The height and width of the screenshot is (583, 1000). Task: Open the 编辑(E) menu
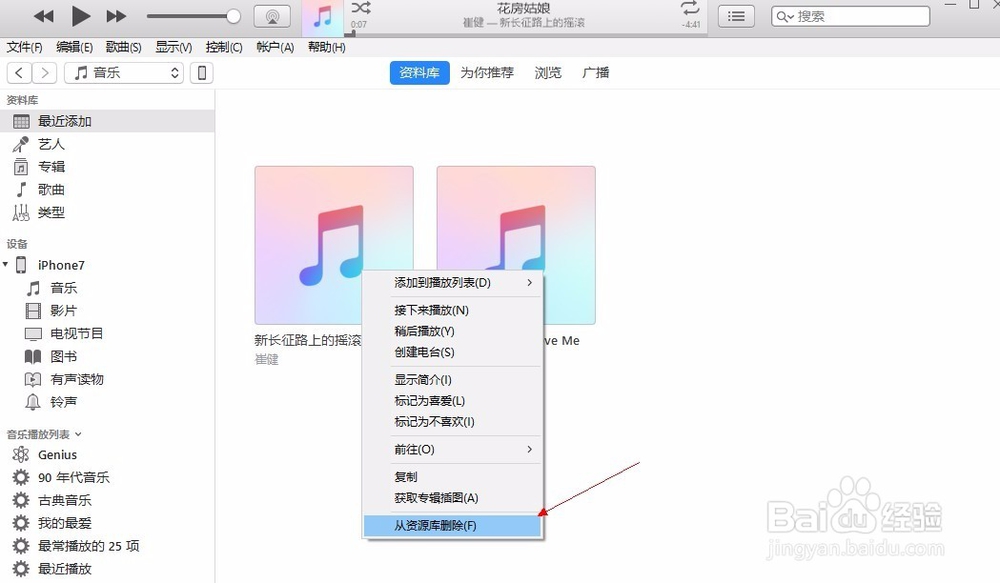point(74,47)
